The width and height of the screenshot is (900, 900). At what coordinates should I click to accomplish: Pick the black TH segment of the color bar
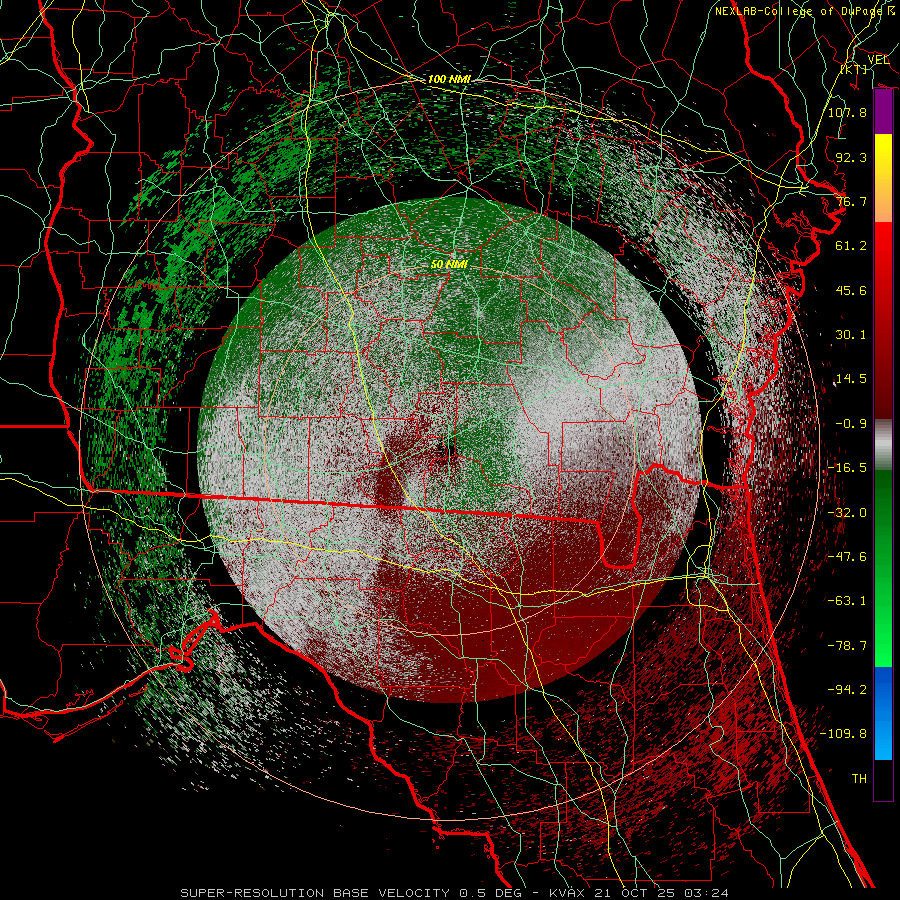point(883,779)
